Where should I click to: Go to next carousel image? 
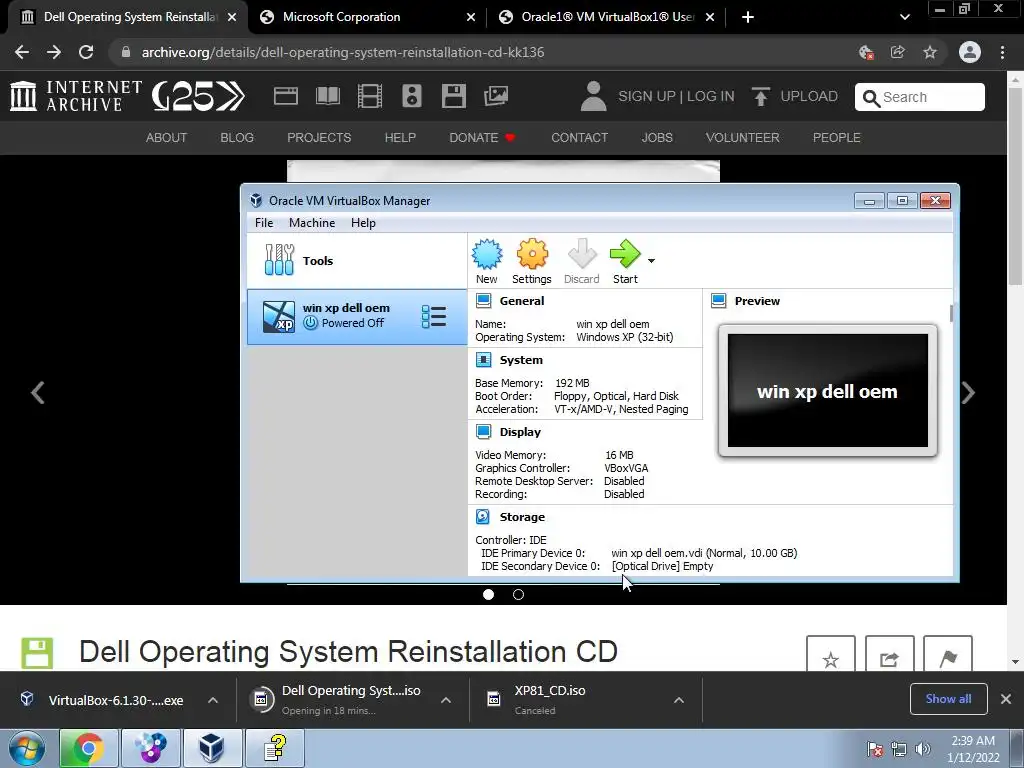968,392
